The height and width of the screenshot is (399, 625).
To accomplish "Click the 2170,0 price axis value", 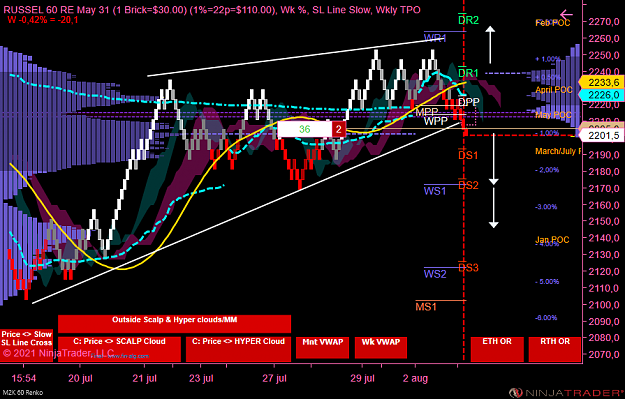I will [605, 188].
